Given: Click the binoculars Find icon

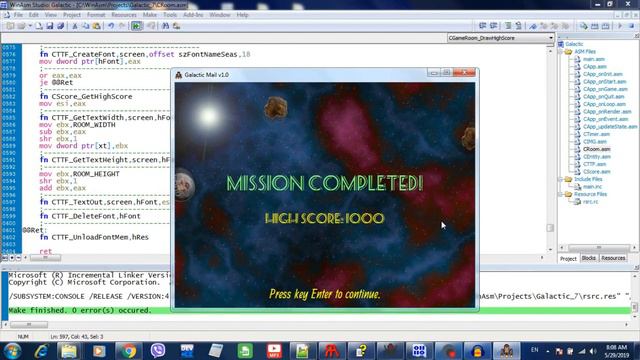Looking at the screenshot, I should tap(165, 26).
